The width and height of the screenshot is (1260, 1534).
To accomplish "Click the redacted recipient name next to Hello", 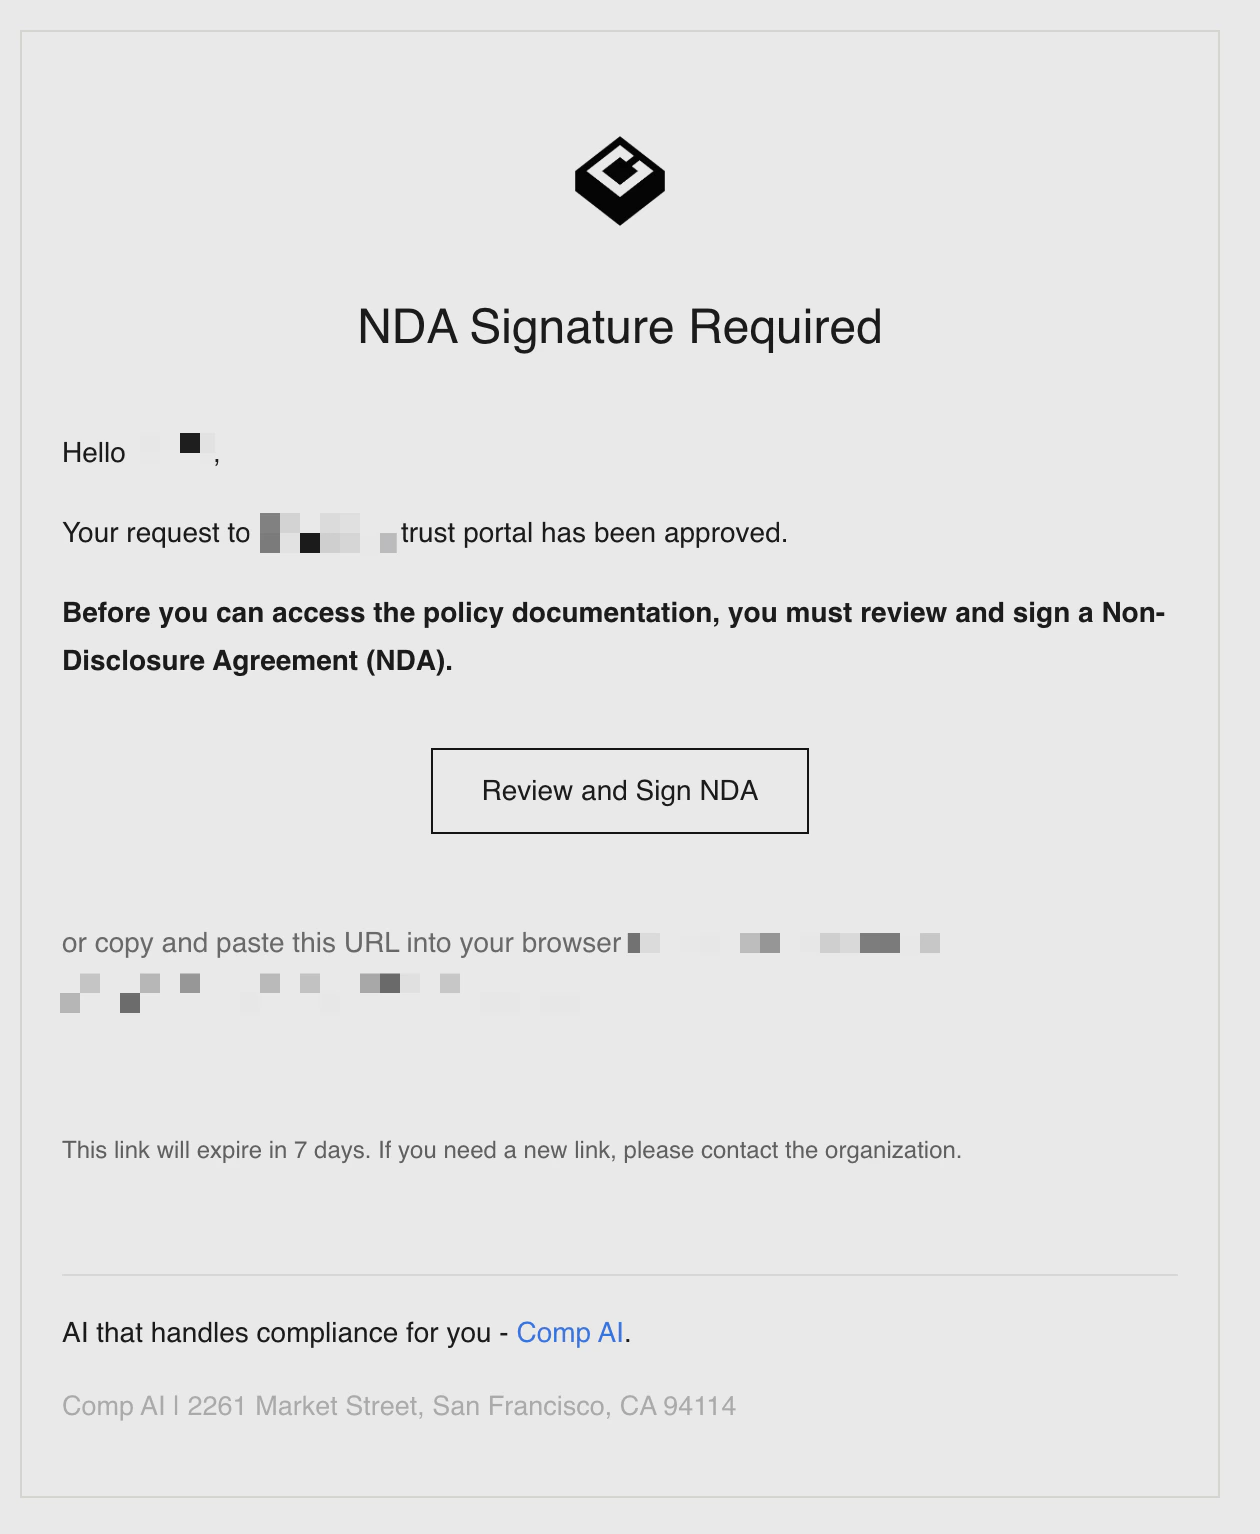I will (192, 443).
